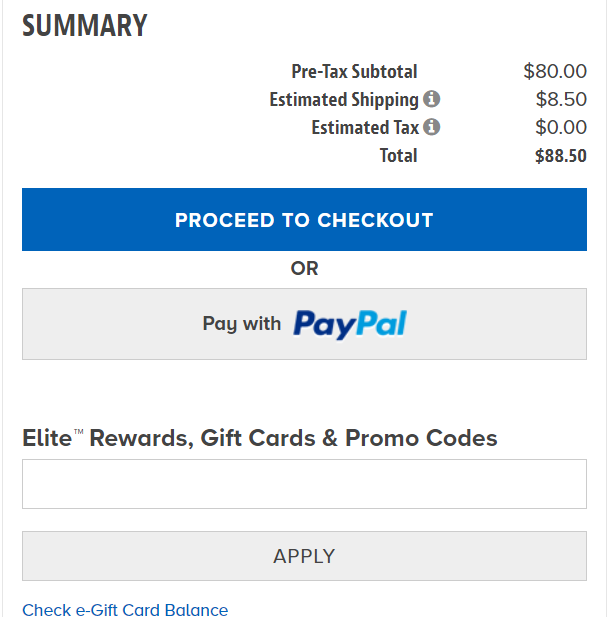Image resolution: width=608 pixels, height=617 pixels.
Task: Select the $8.50 shipping amount
Action: click(x=561, y=99)
